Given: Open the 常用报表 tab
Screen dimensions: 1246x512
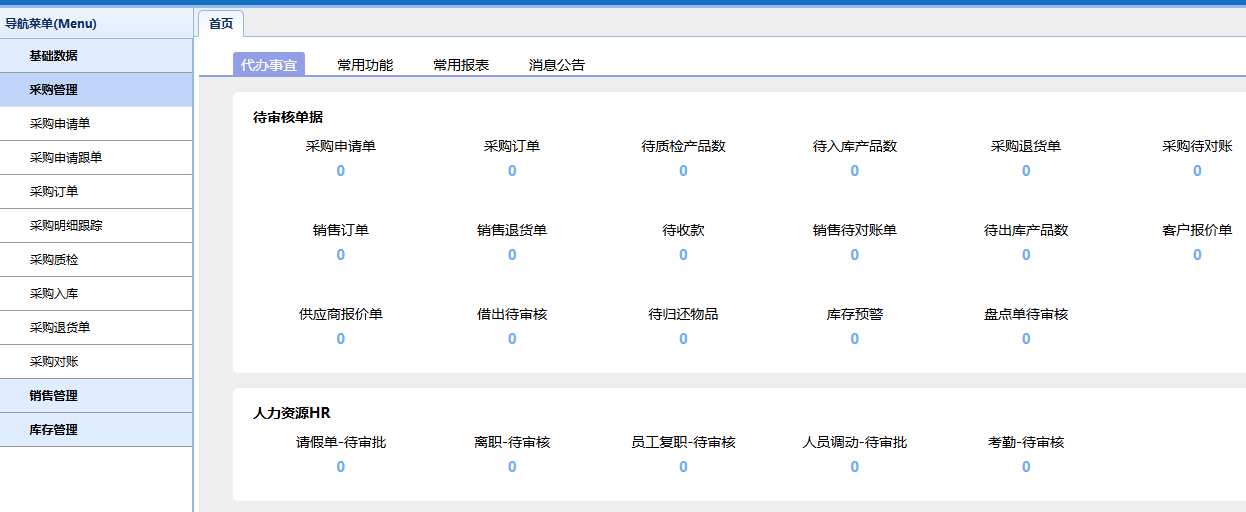Looking at the screenshot, I should pyautogui.click(x=461, y=65).
